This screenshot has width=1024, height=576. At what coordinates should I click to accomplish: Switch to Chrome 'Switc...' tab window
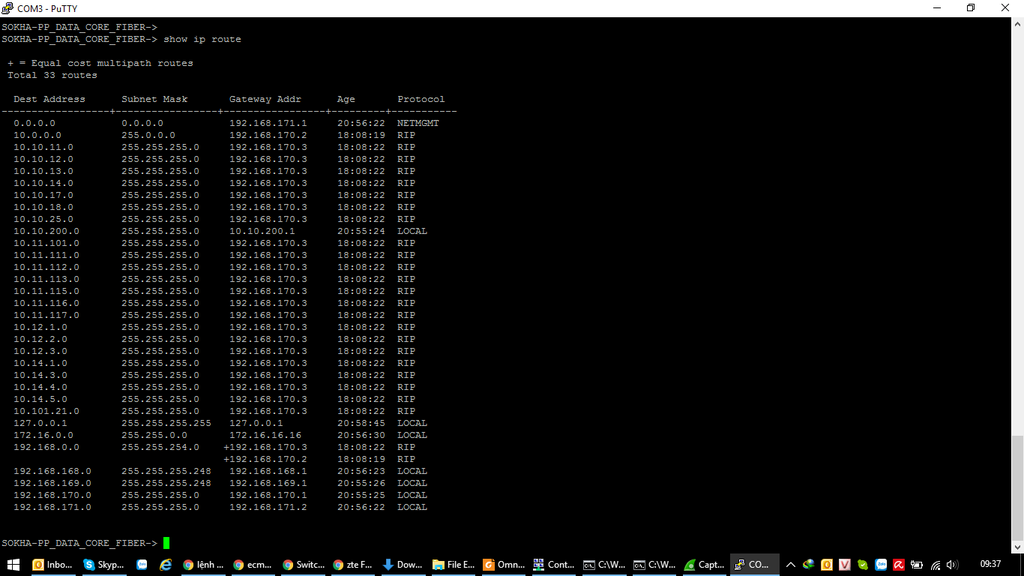303,565
